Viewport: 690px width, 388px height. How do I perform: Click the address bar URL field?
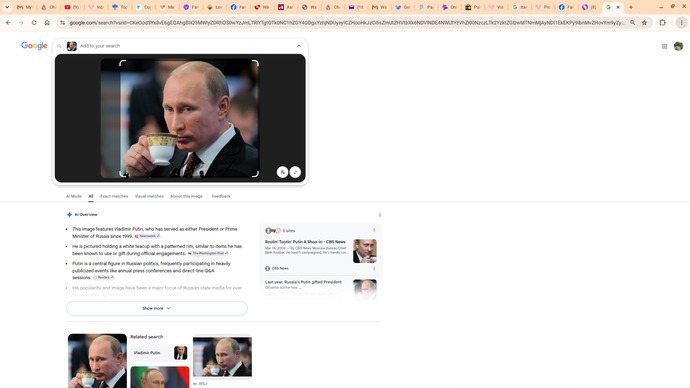pyautogui.click(x=347, y=22)
